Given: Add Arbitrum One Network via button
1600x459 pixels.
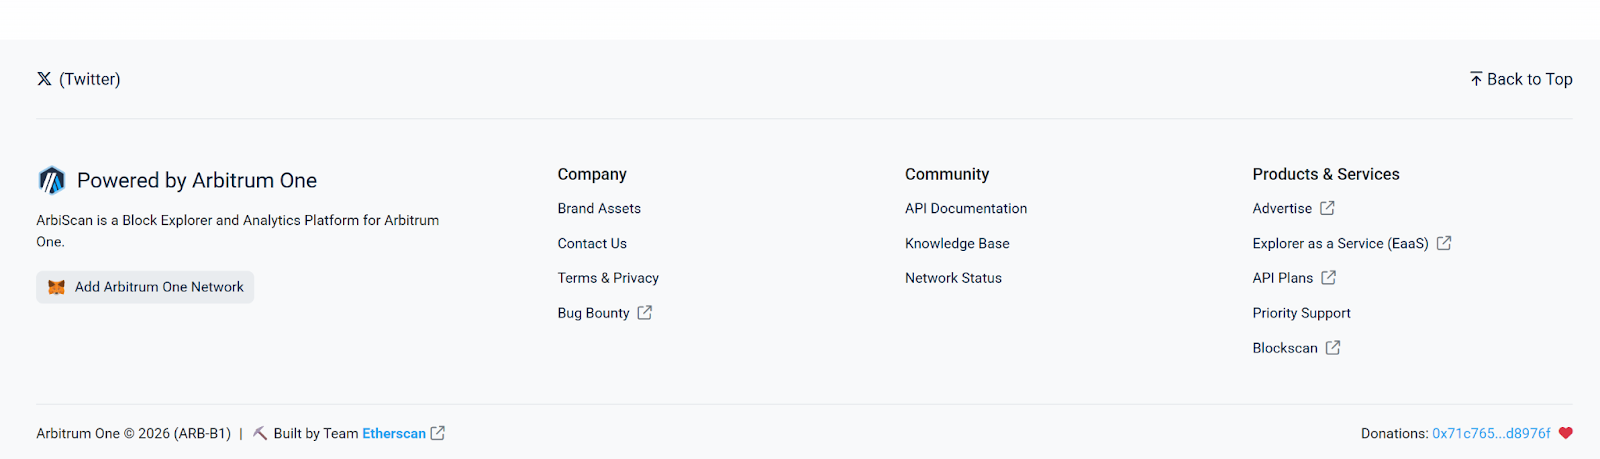Looking at the screenshot, I should (x=145, y=287).
